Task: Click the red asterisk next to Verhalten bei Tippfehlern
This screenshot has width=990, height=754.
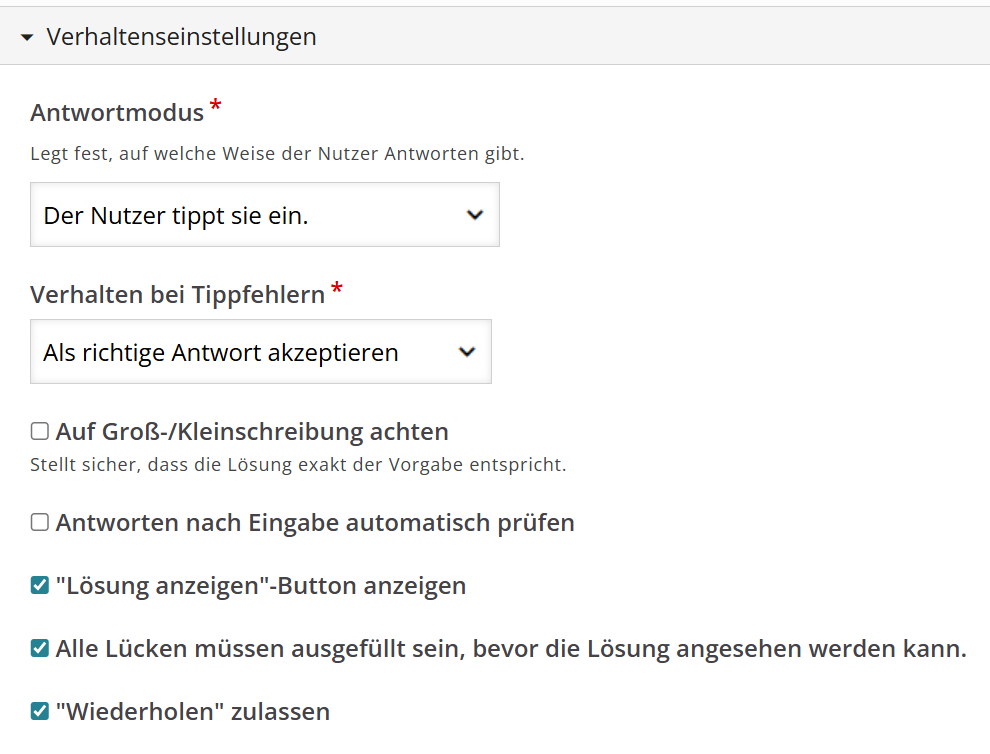Action: (336, 290)
